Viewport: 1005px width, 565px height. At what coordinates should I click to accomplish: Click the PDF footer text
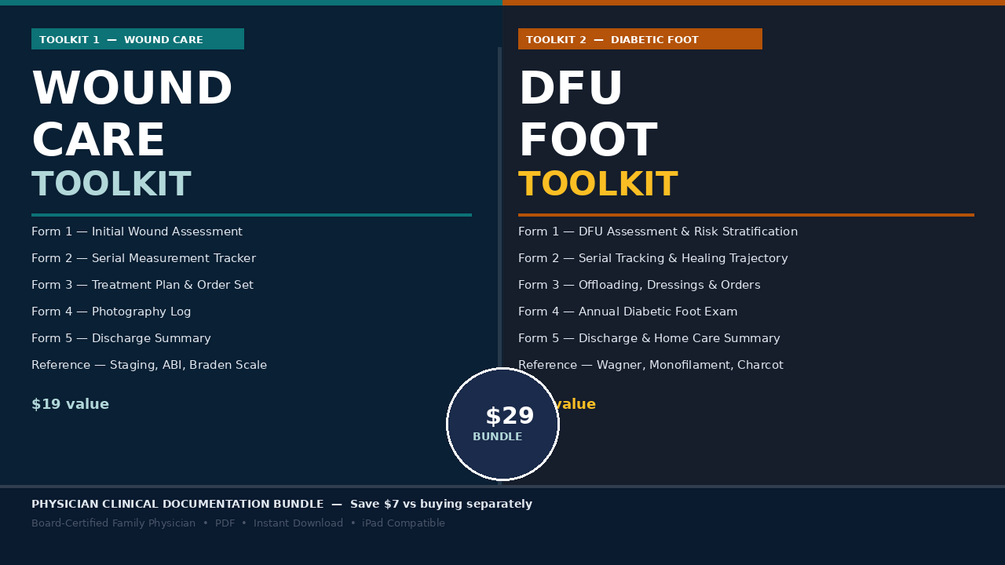[x=224, y=523]
